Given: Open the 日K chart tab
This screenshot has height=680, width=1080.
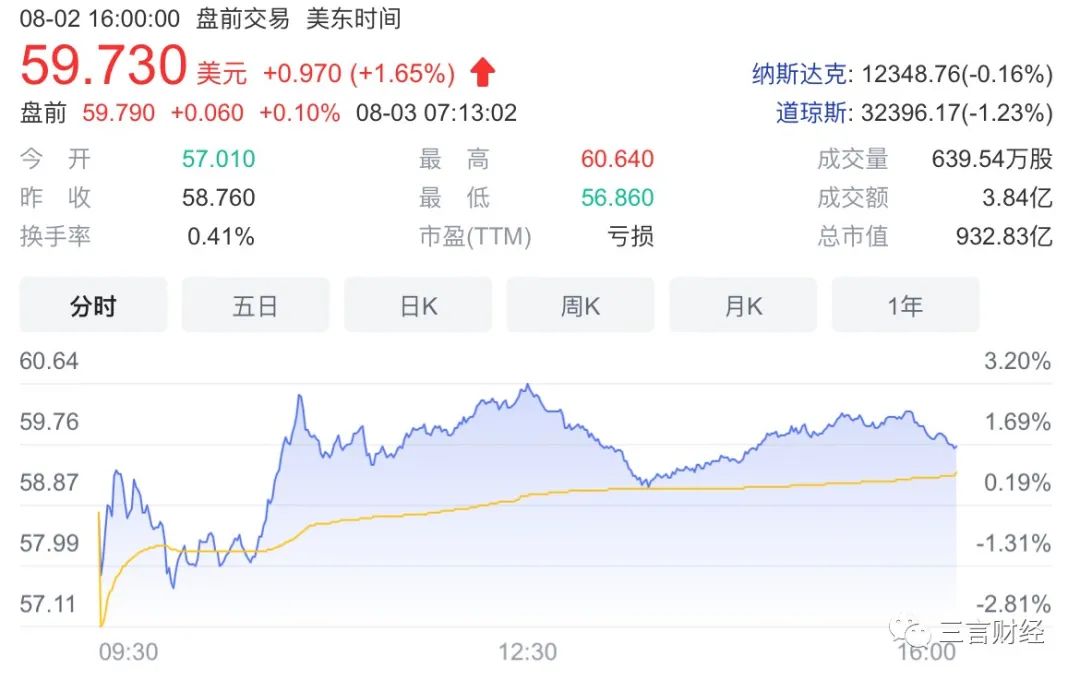Looking at the screenshot, I should click(418, 306).
